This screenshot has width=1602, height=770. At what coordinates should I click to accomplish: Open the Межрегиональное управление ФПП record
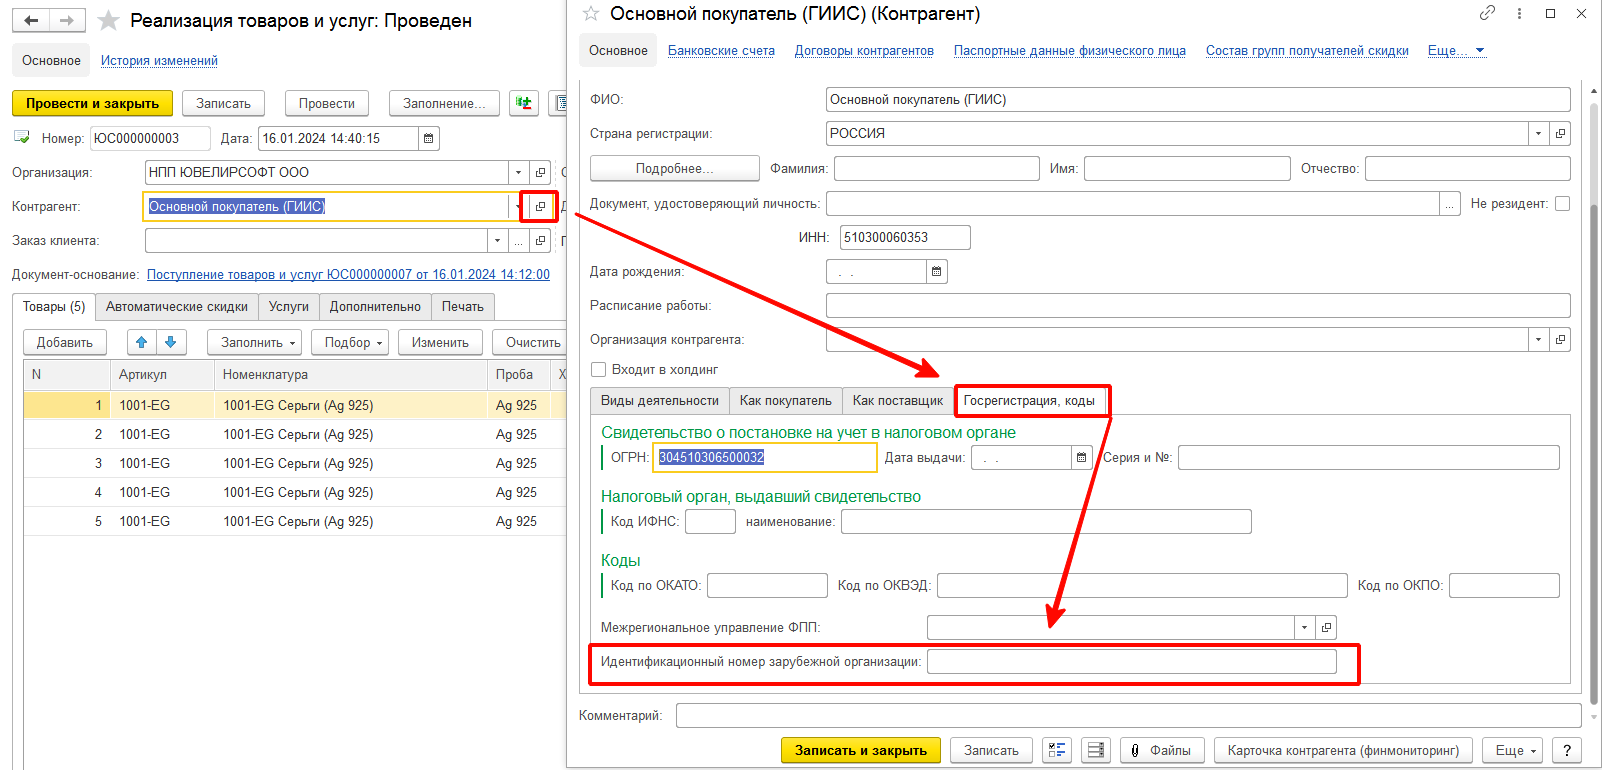click(1326, 627)
